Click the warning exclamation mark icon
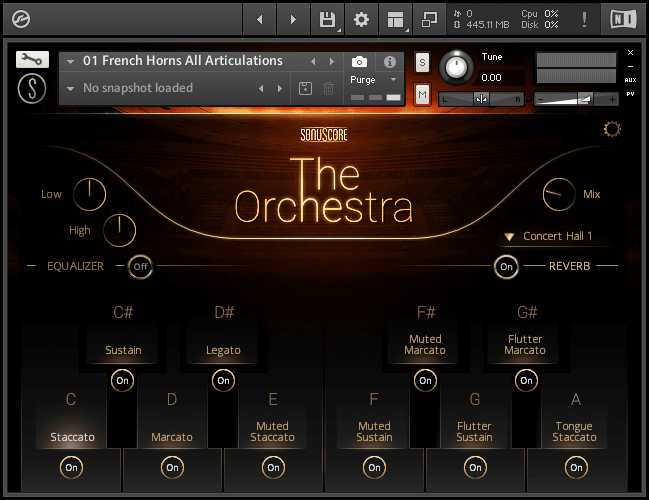649x500 pixels. pos(584,19)
